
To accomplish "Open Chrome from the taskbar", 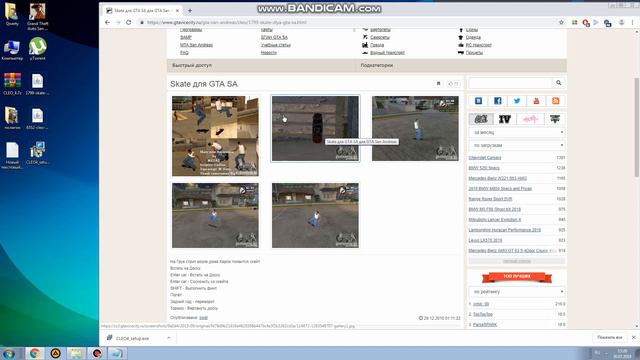I will tap(35, 353).
